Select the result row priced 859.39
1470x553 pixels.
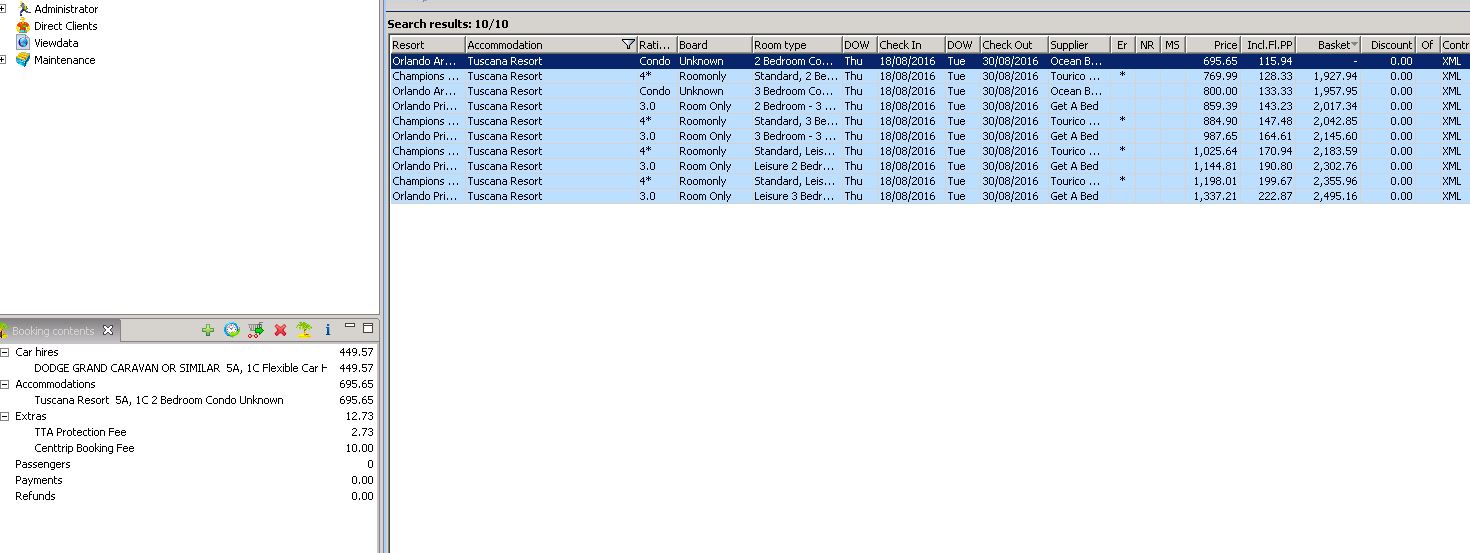click(929, 106)
